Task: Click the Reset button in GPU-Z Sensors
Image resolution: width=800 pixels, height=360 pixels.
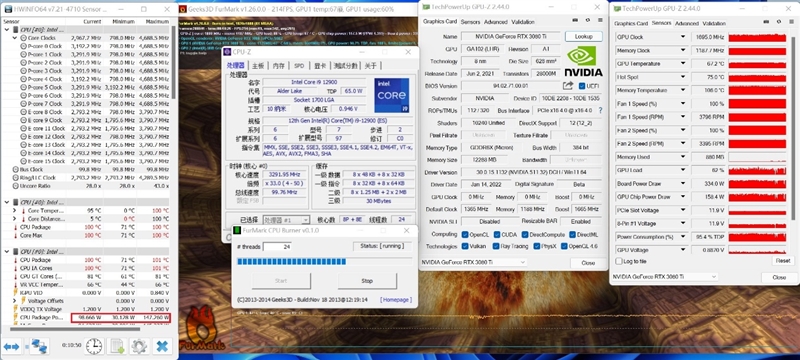Action: pos(783,261)
